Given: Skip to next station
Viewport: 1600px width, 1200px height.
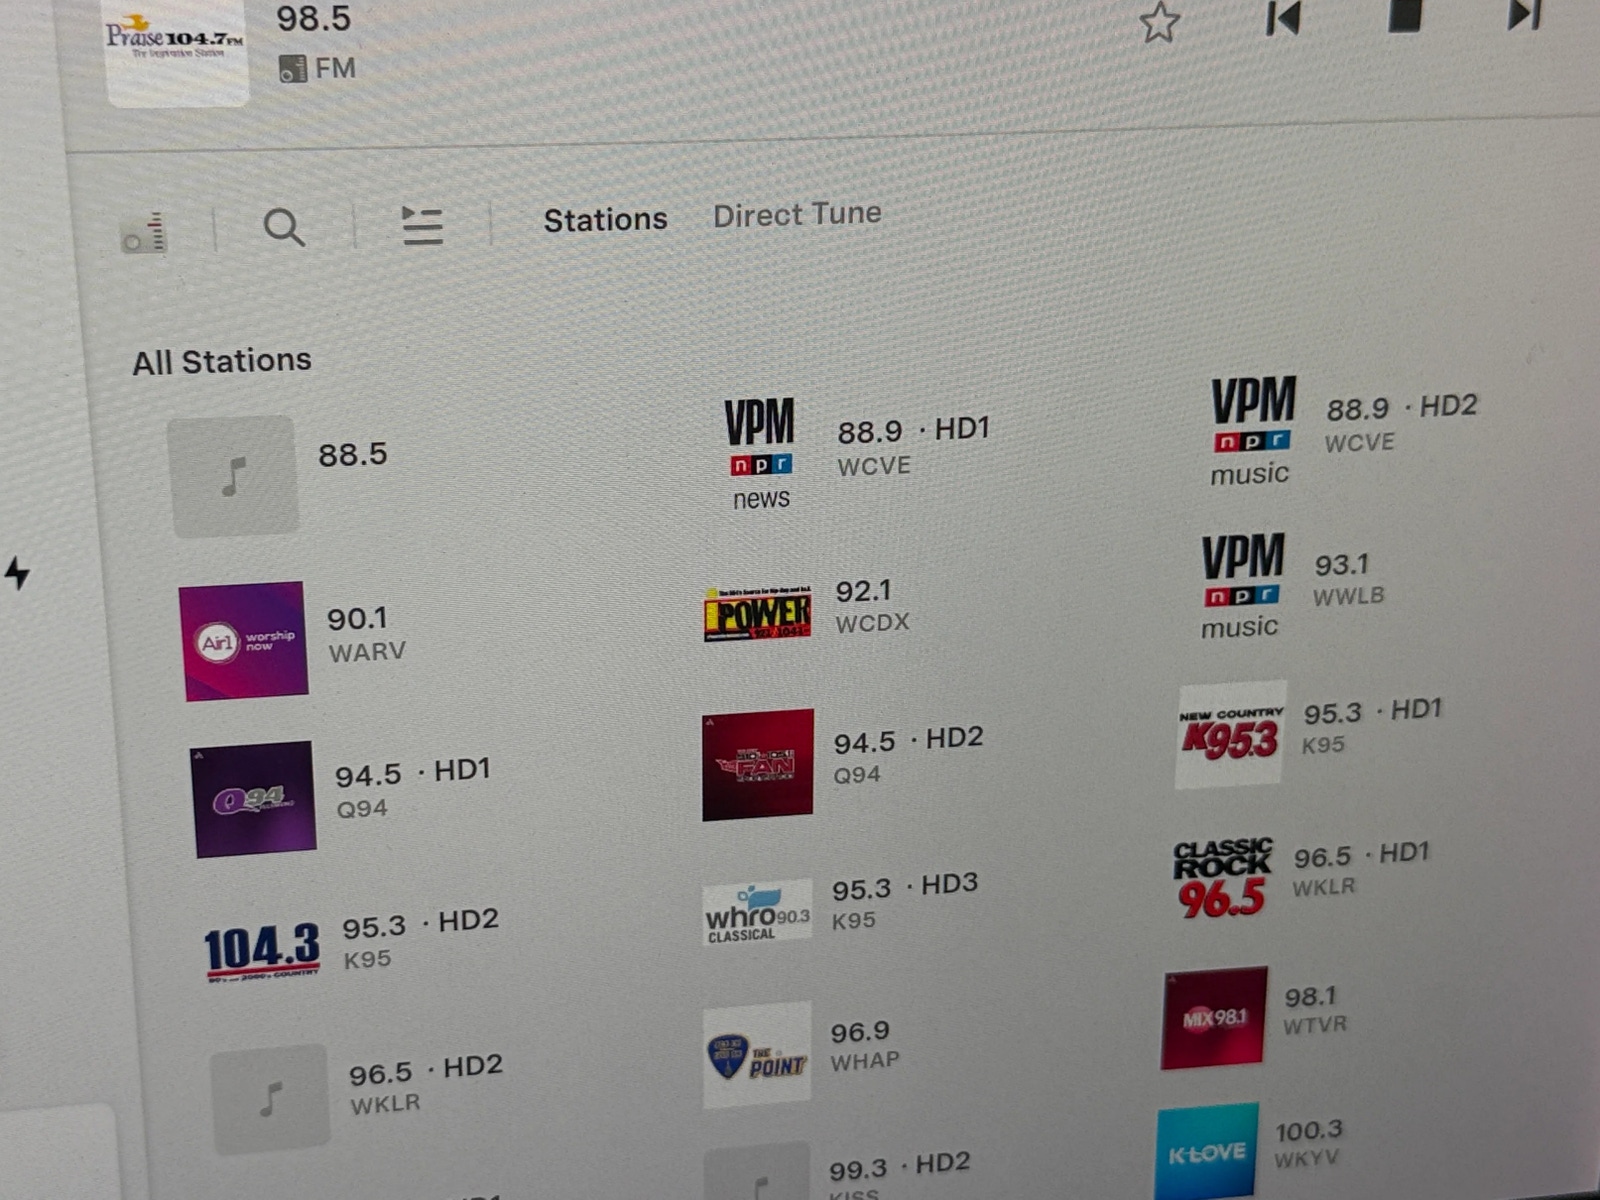Looking at the screenshot, I should coord(1523,15).
